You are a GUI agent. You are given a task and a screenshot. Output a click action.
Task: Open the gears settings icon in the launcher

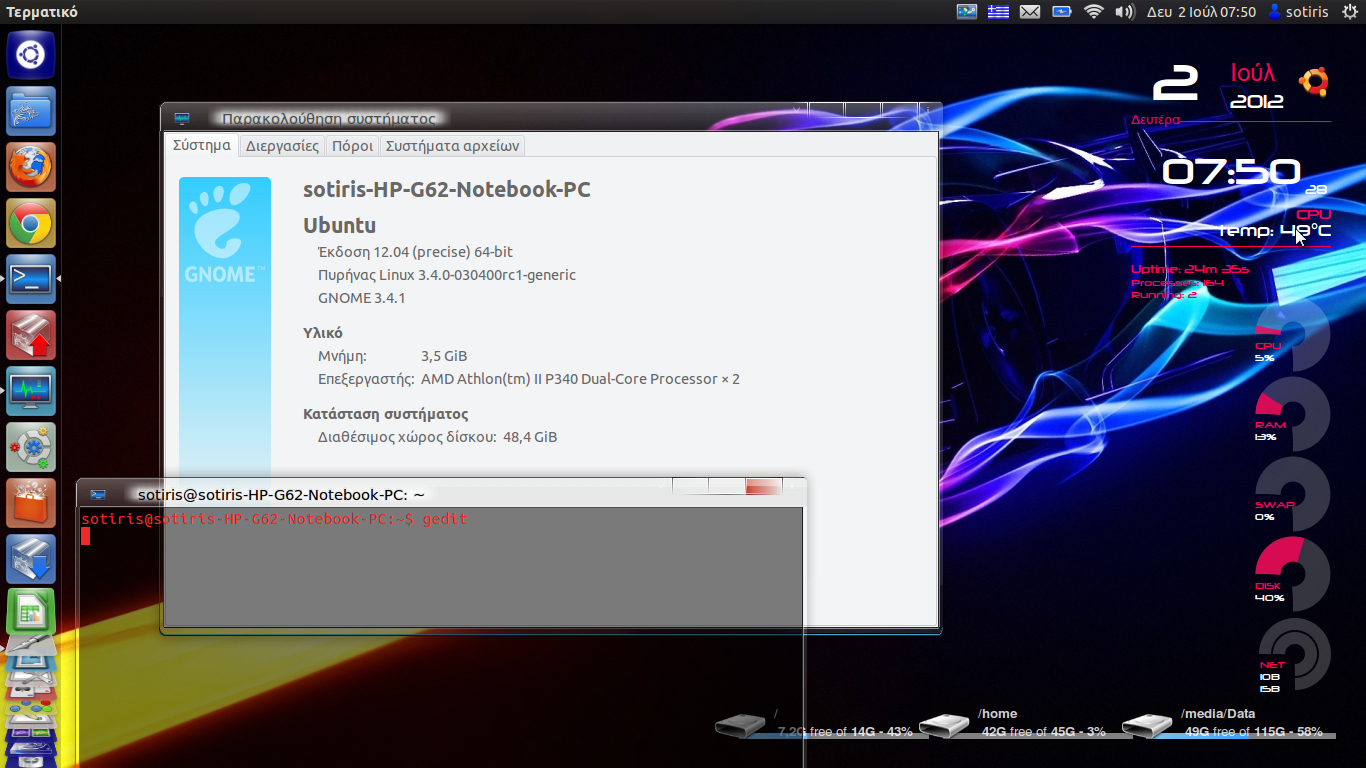pos(31,446)
